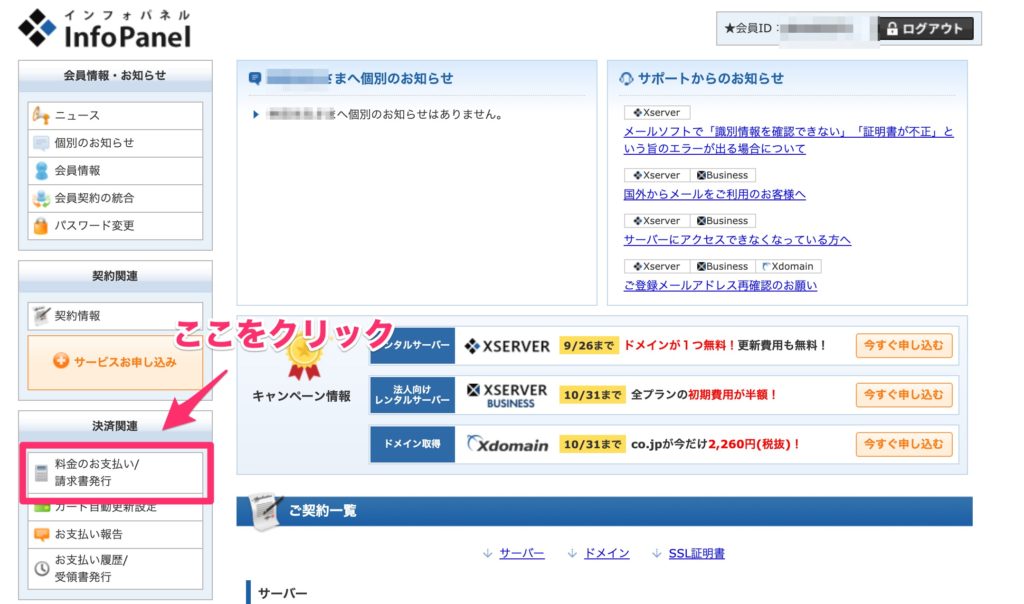Click the 会員情報 person icon
Screen dimensions: 1024x604
41,170
